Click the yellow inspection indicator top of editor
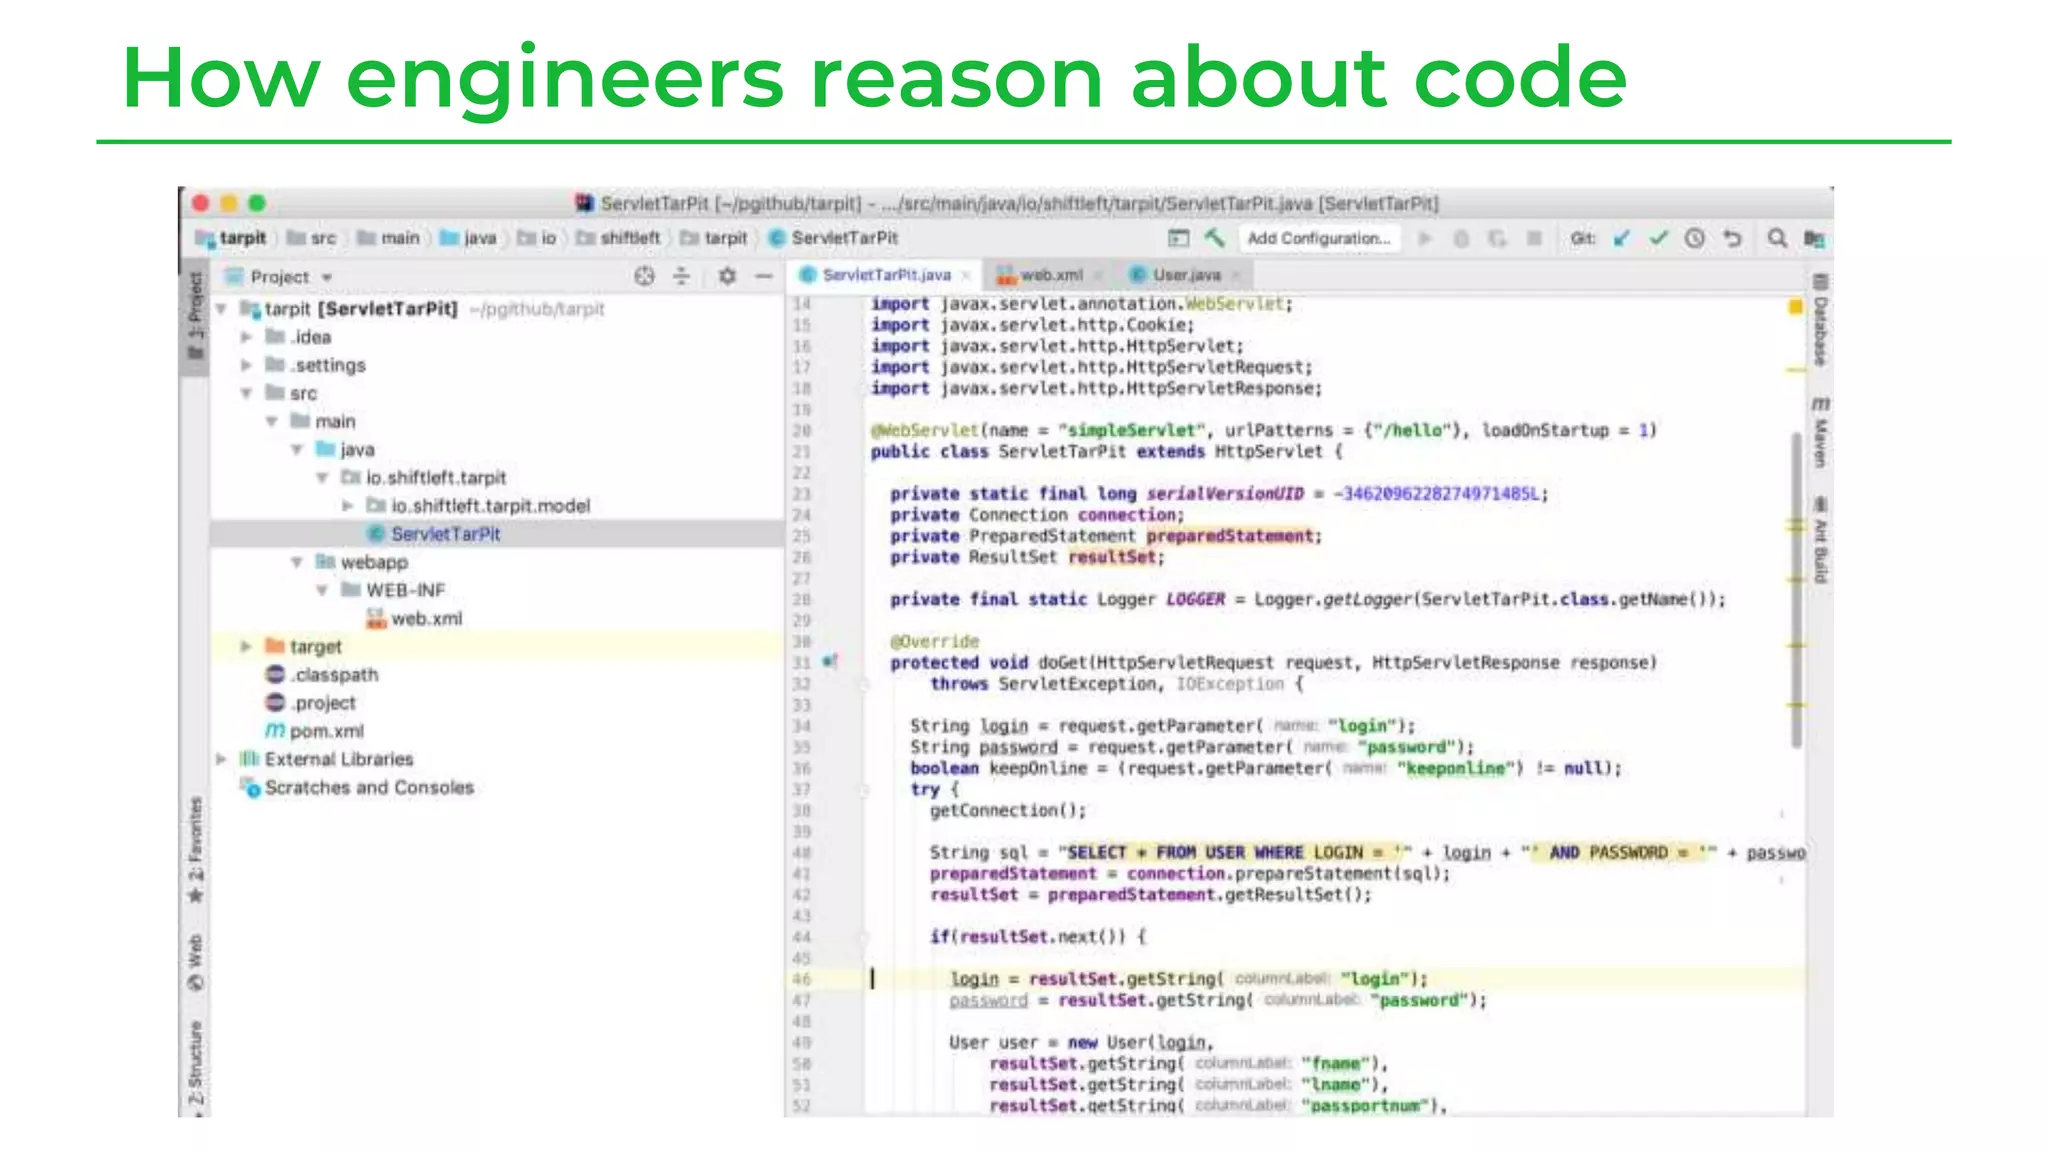The width and height of the screenshot is (2048, 1152). pyautogui.click(x=1796, y=307)
